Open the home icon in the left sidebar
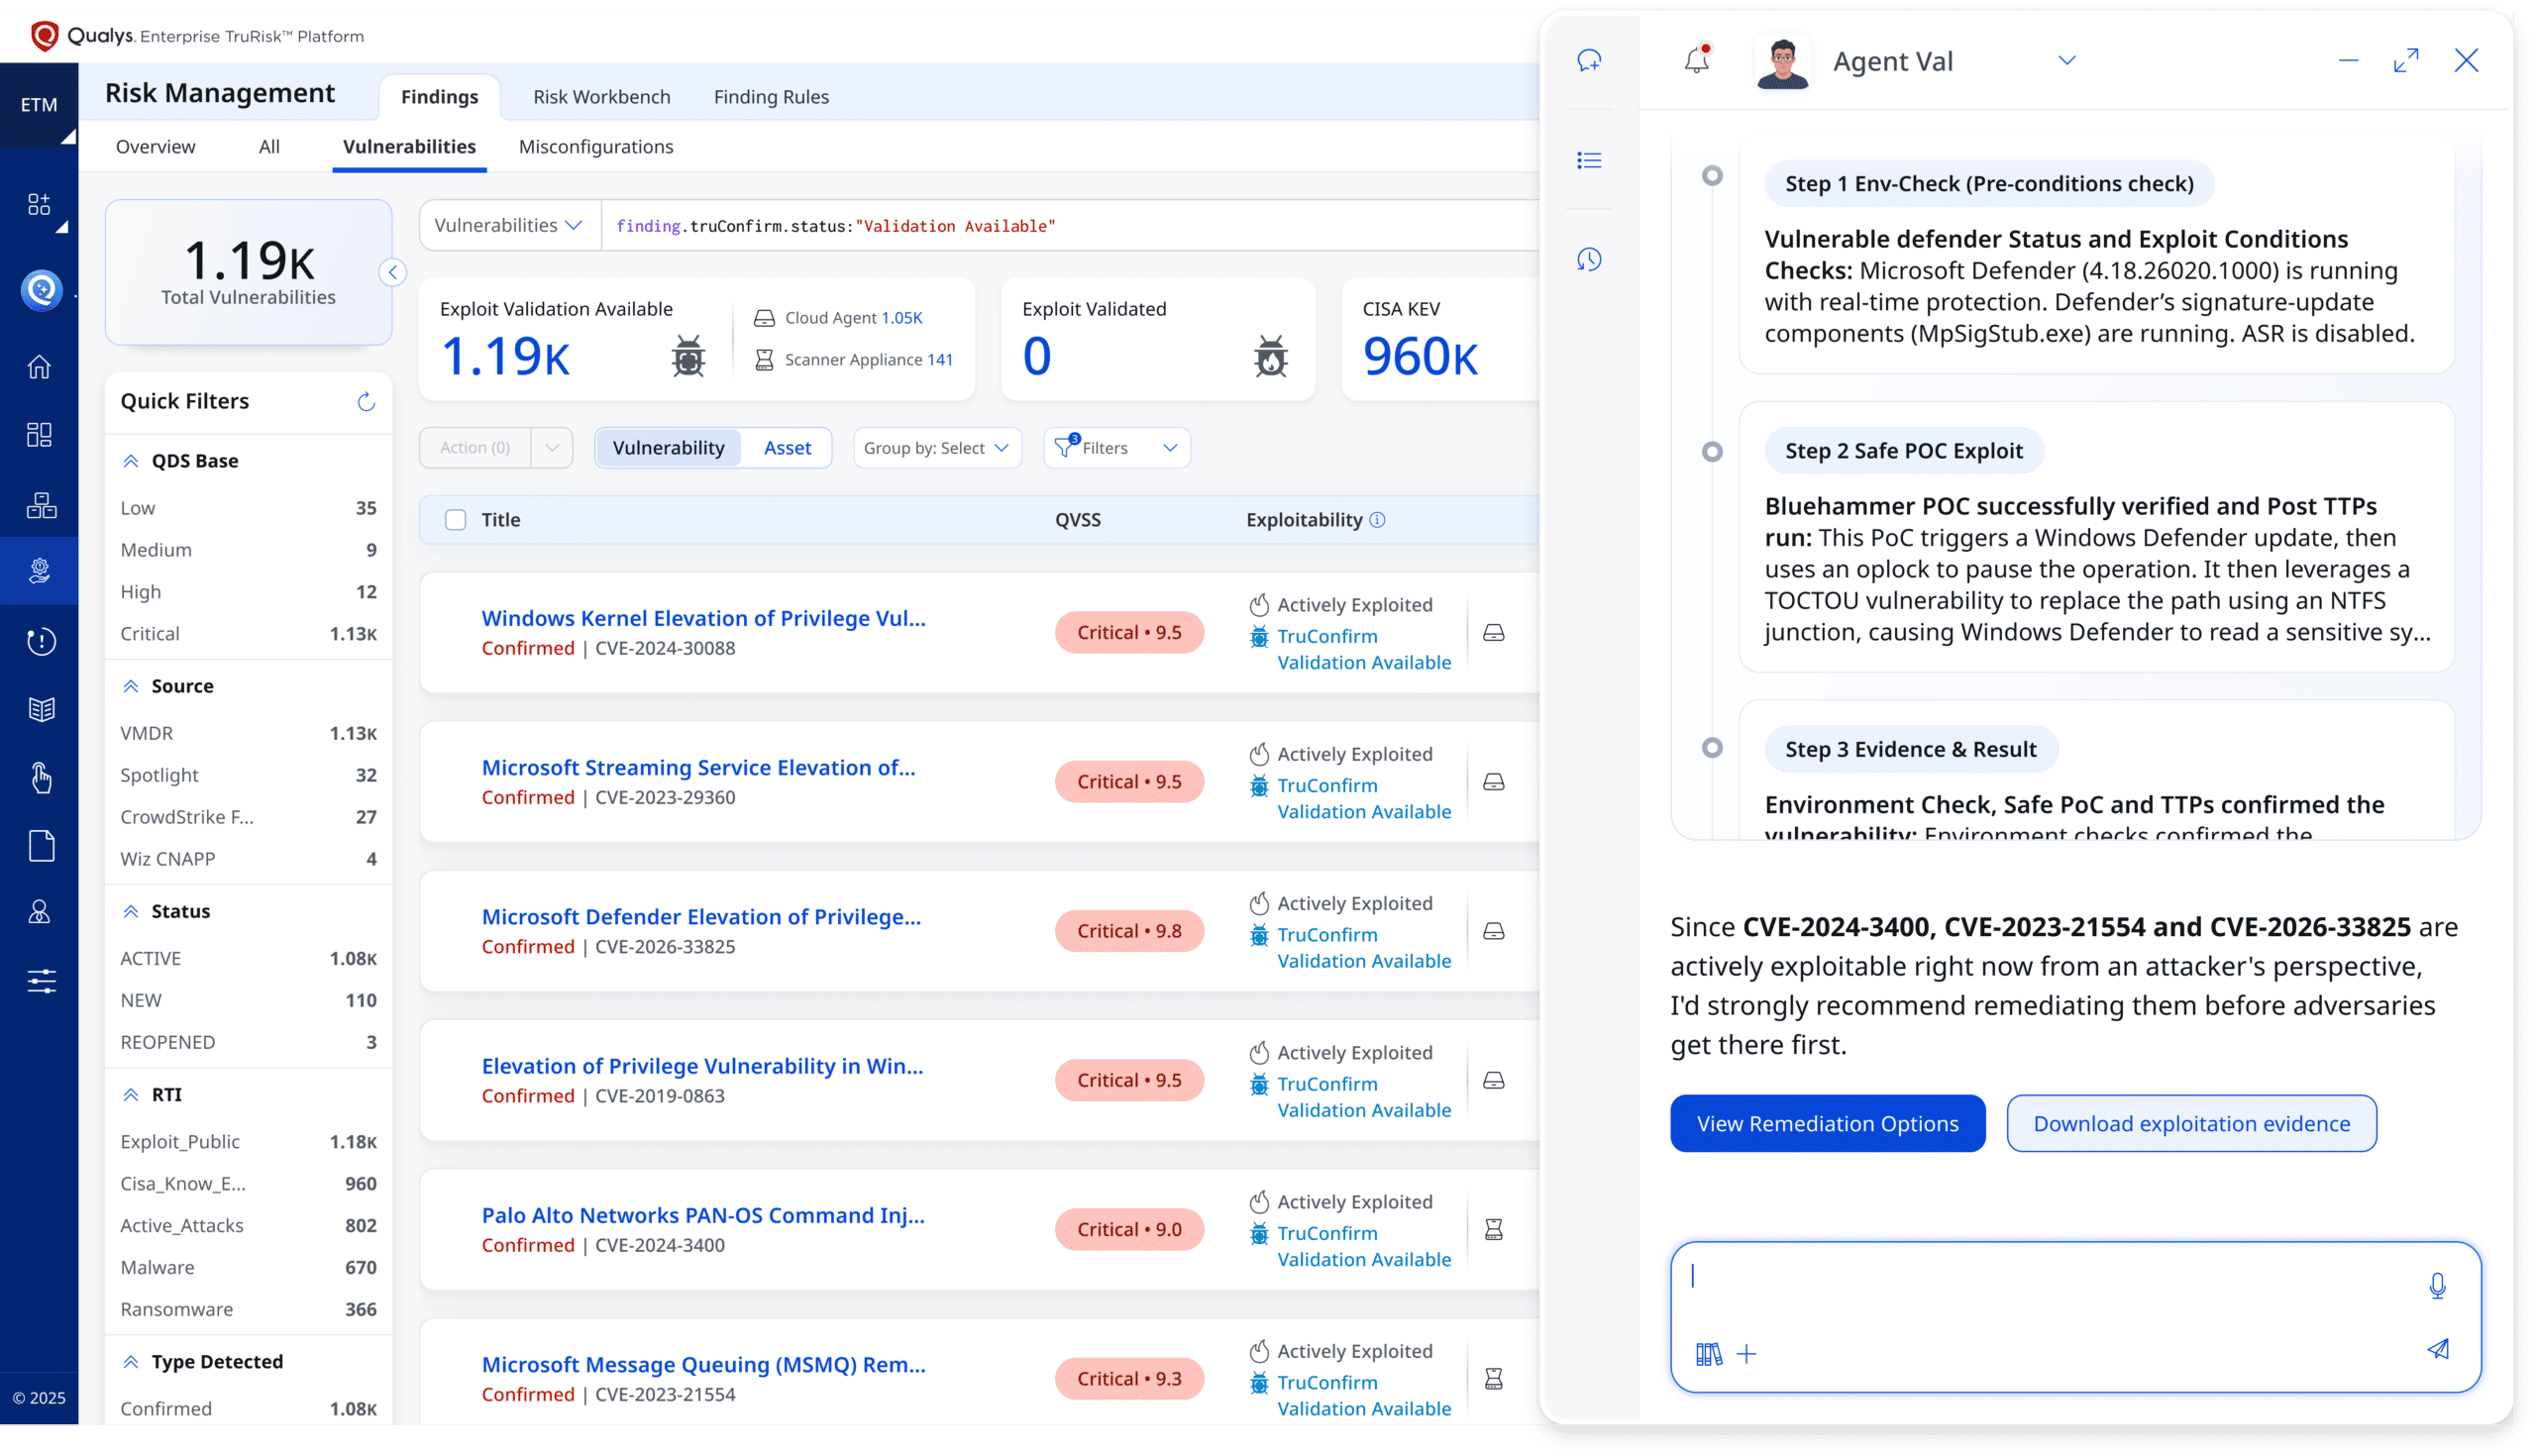 pos(39,367)
